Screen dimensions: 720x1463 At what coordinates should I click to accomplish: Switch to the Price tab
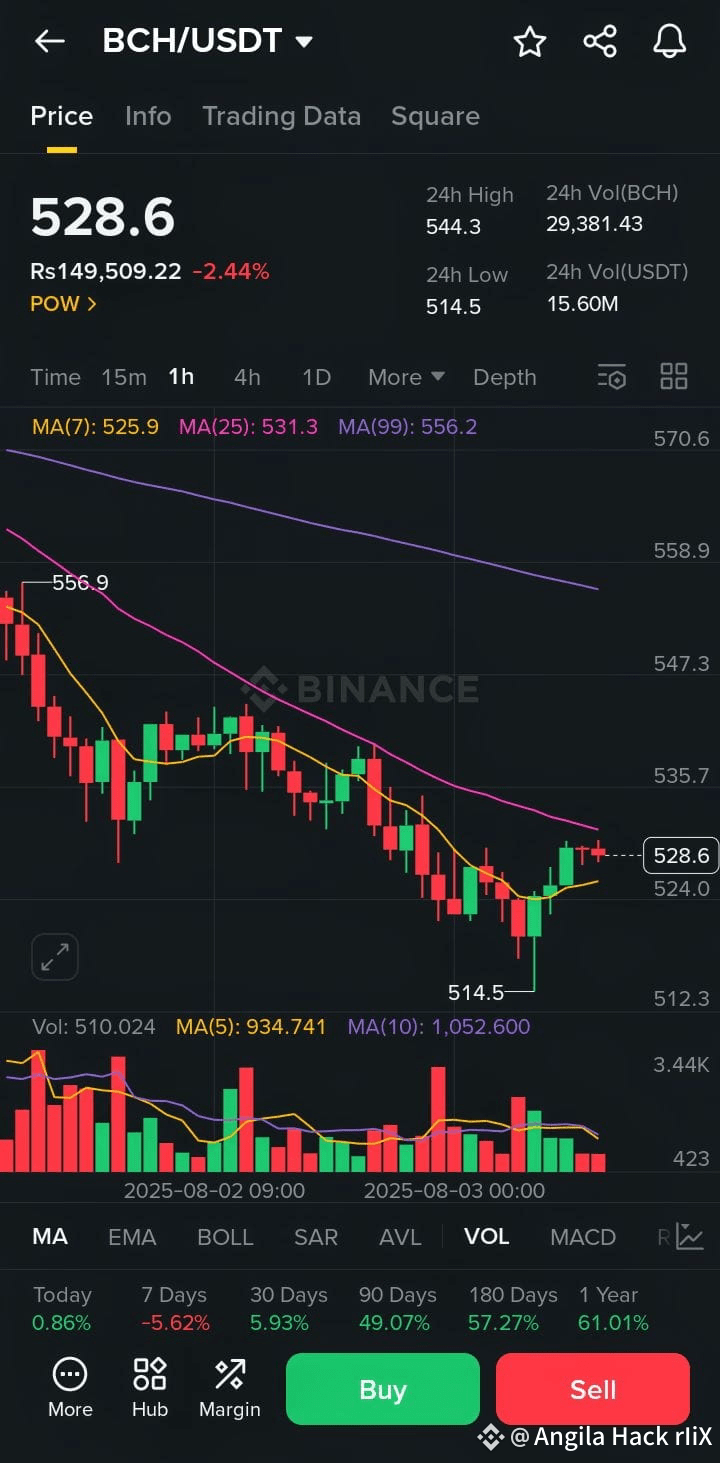61,116
